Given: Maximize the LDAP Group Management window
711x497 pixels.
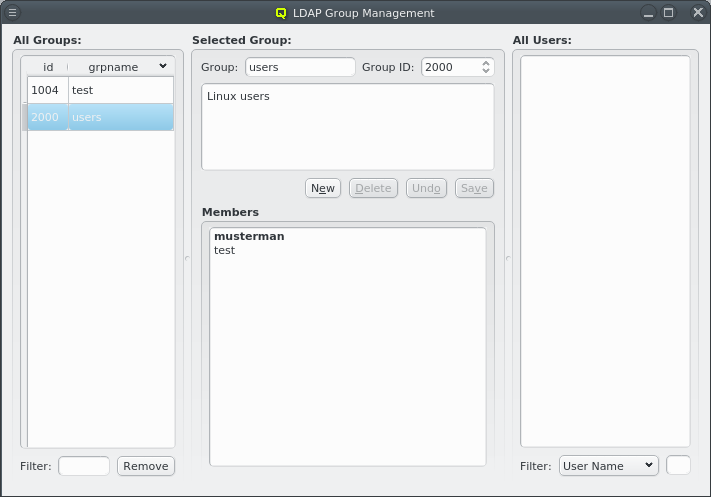Looking at the screenshot, I should tap(668, 12).
